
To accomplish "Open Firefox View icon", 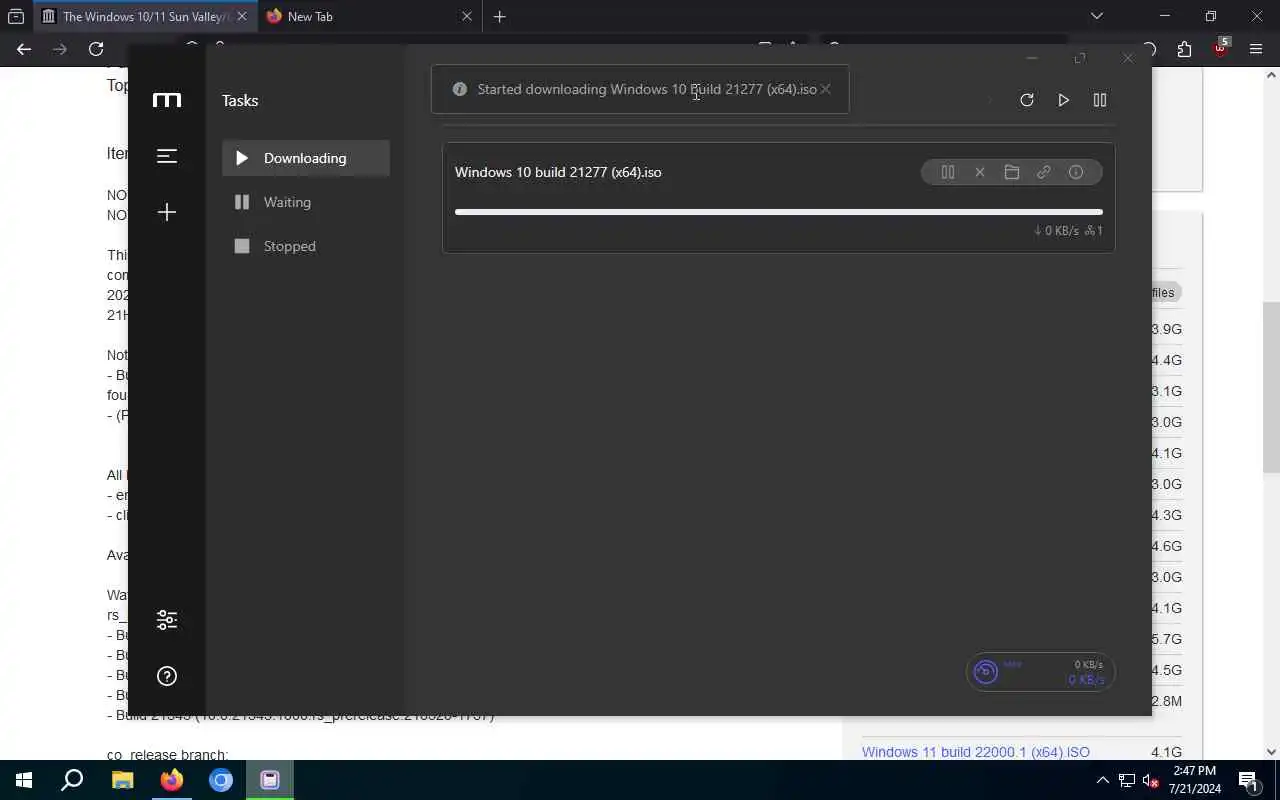I will coord(16,16).
